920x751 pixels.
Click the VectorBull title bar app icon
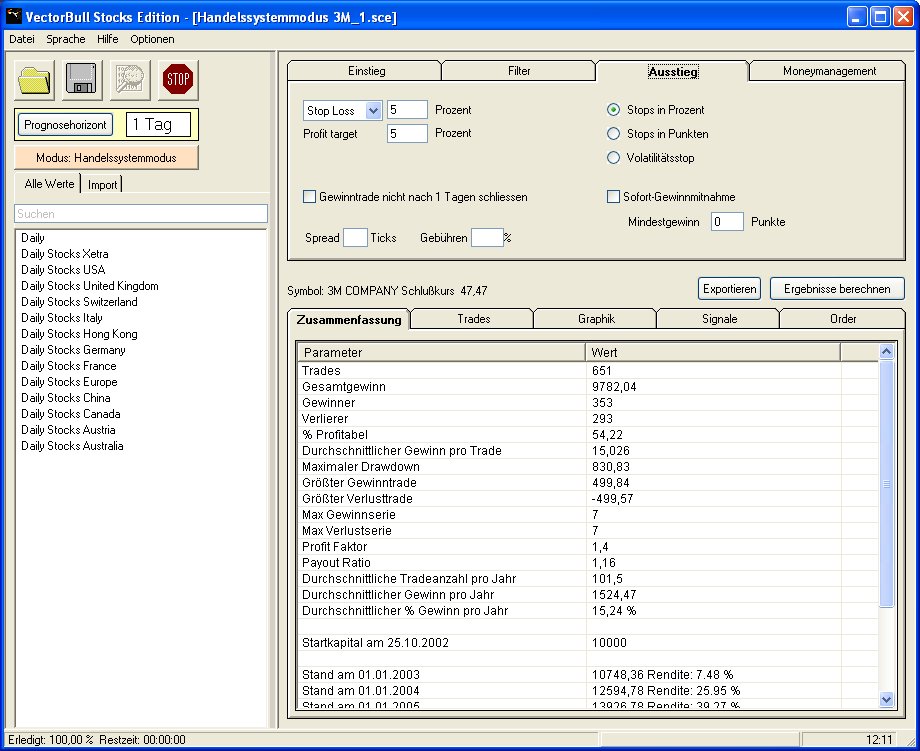point(15,17)
